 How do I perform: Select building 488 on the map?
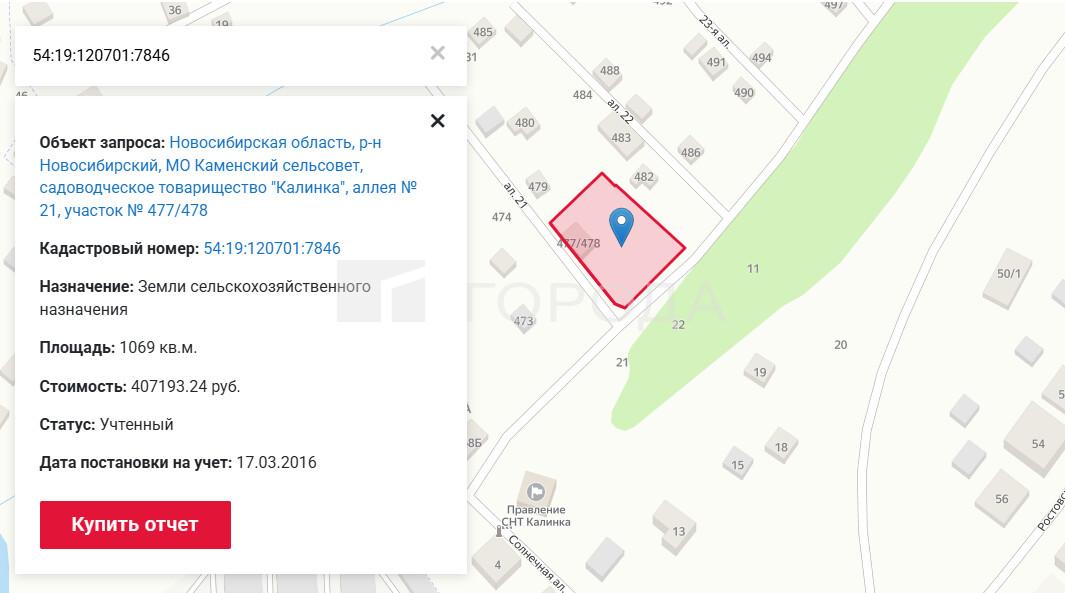[x=609, y=71]
